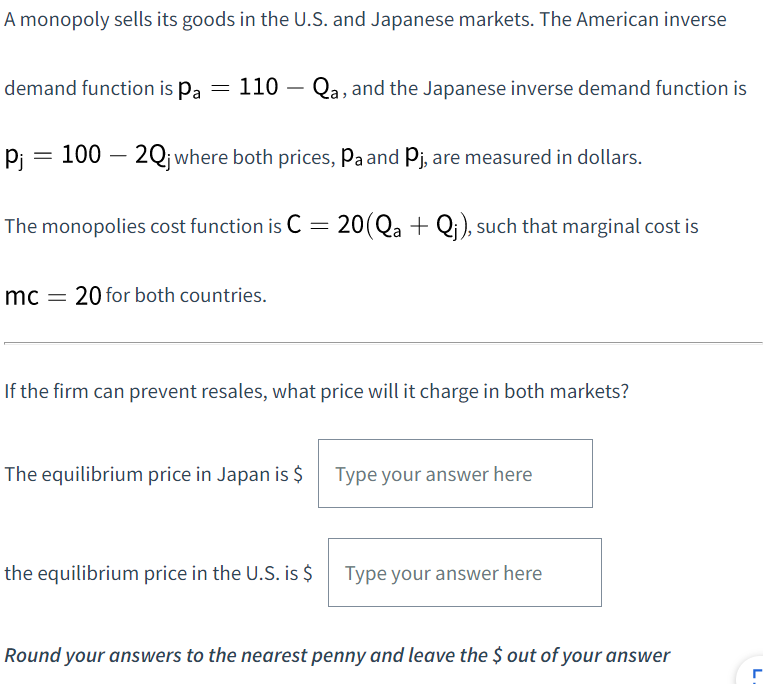Click the American demand equation pa = 110 − Qa
The height and width of the screenshot is (684, 763).
(258, 88)
